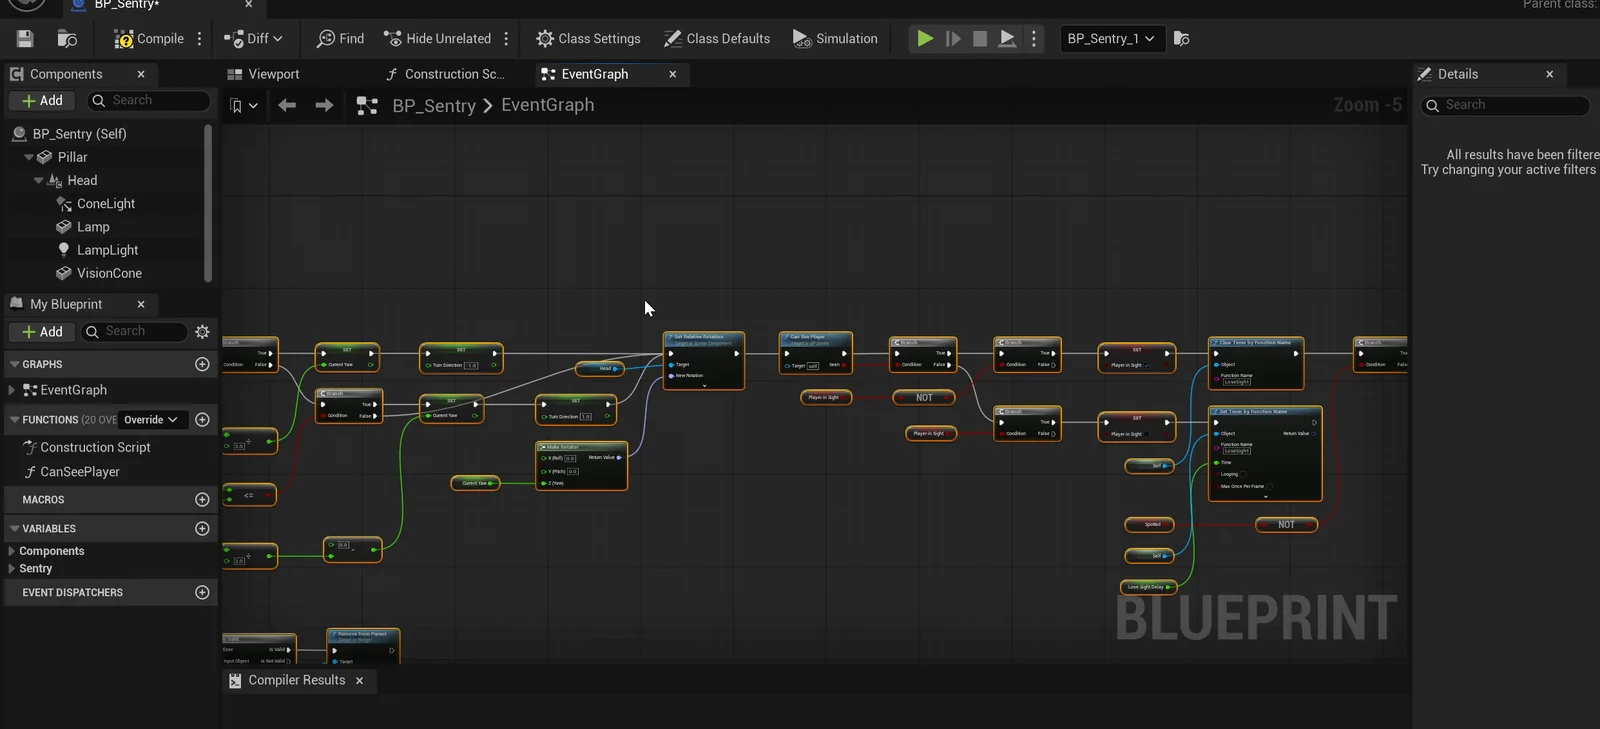Image resolution: width=1600 pixels, height=729 pixels.
Task: Select Construction Script function
Action: 95,448
